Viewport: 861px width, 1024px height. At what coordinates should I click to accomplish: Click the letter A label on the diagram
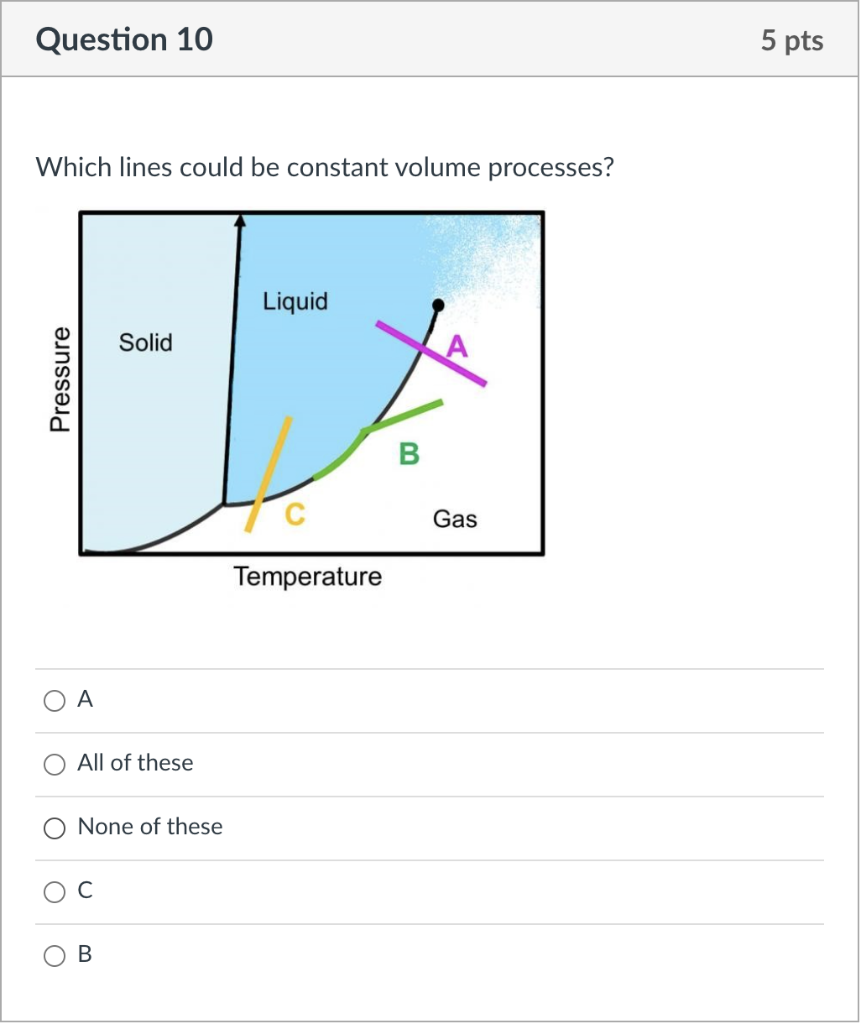tap(458, 347)
